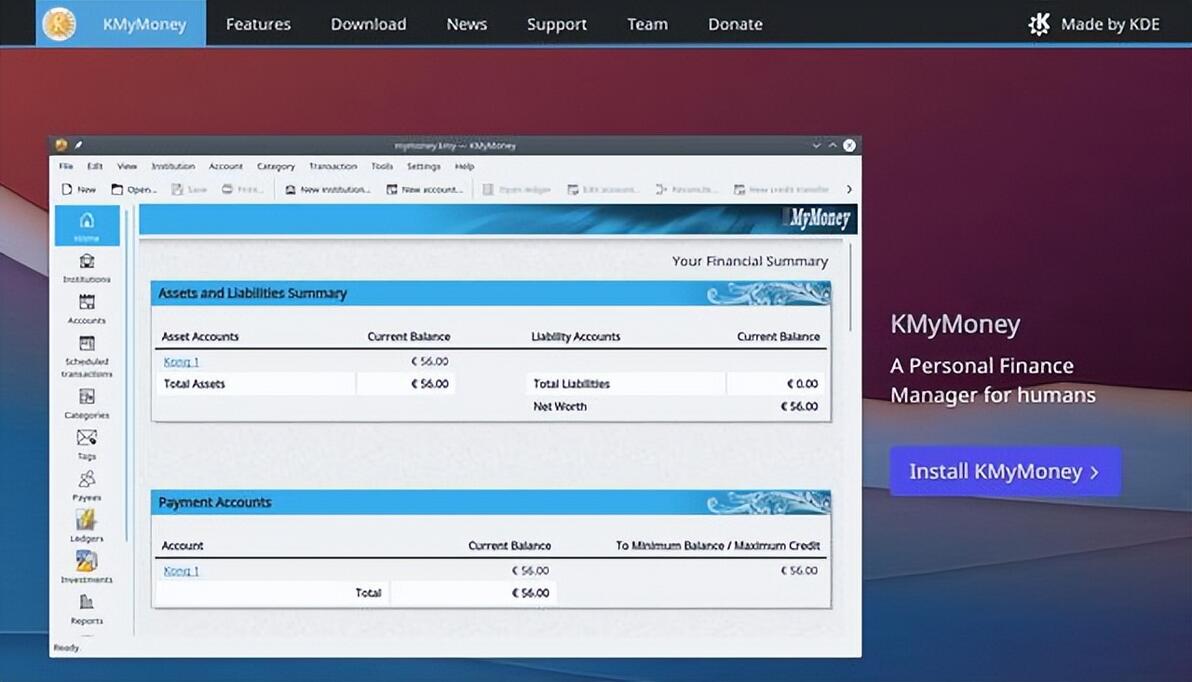
Task: Open Scheduled transactions in sidebar
Action: click(x=87, y=357)
